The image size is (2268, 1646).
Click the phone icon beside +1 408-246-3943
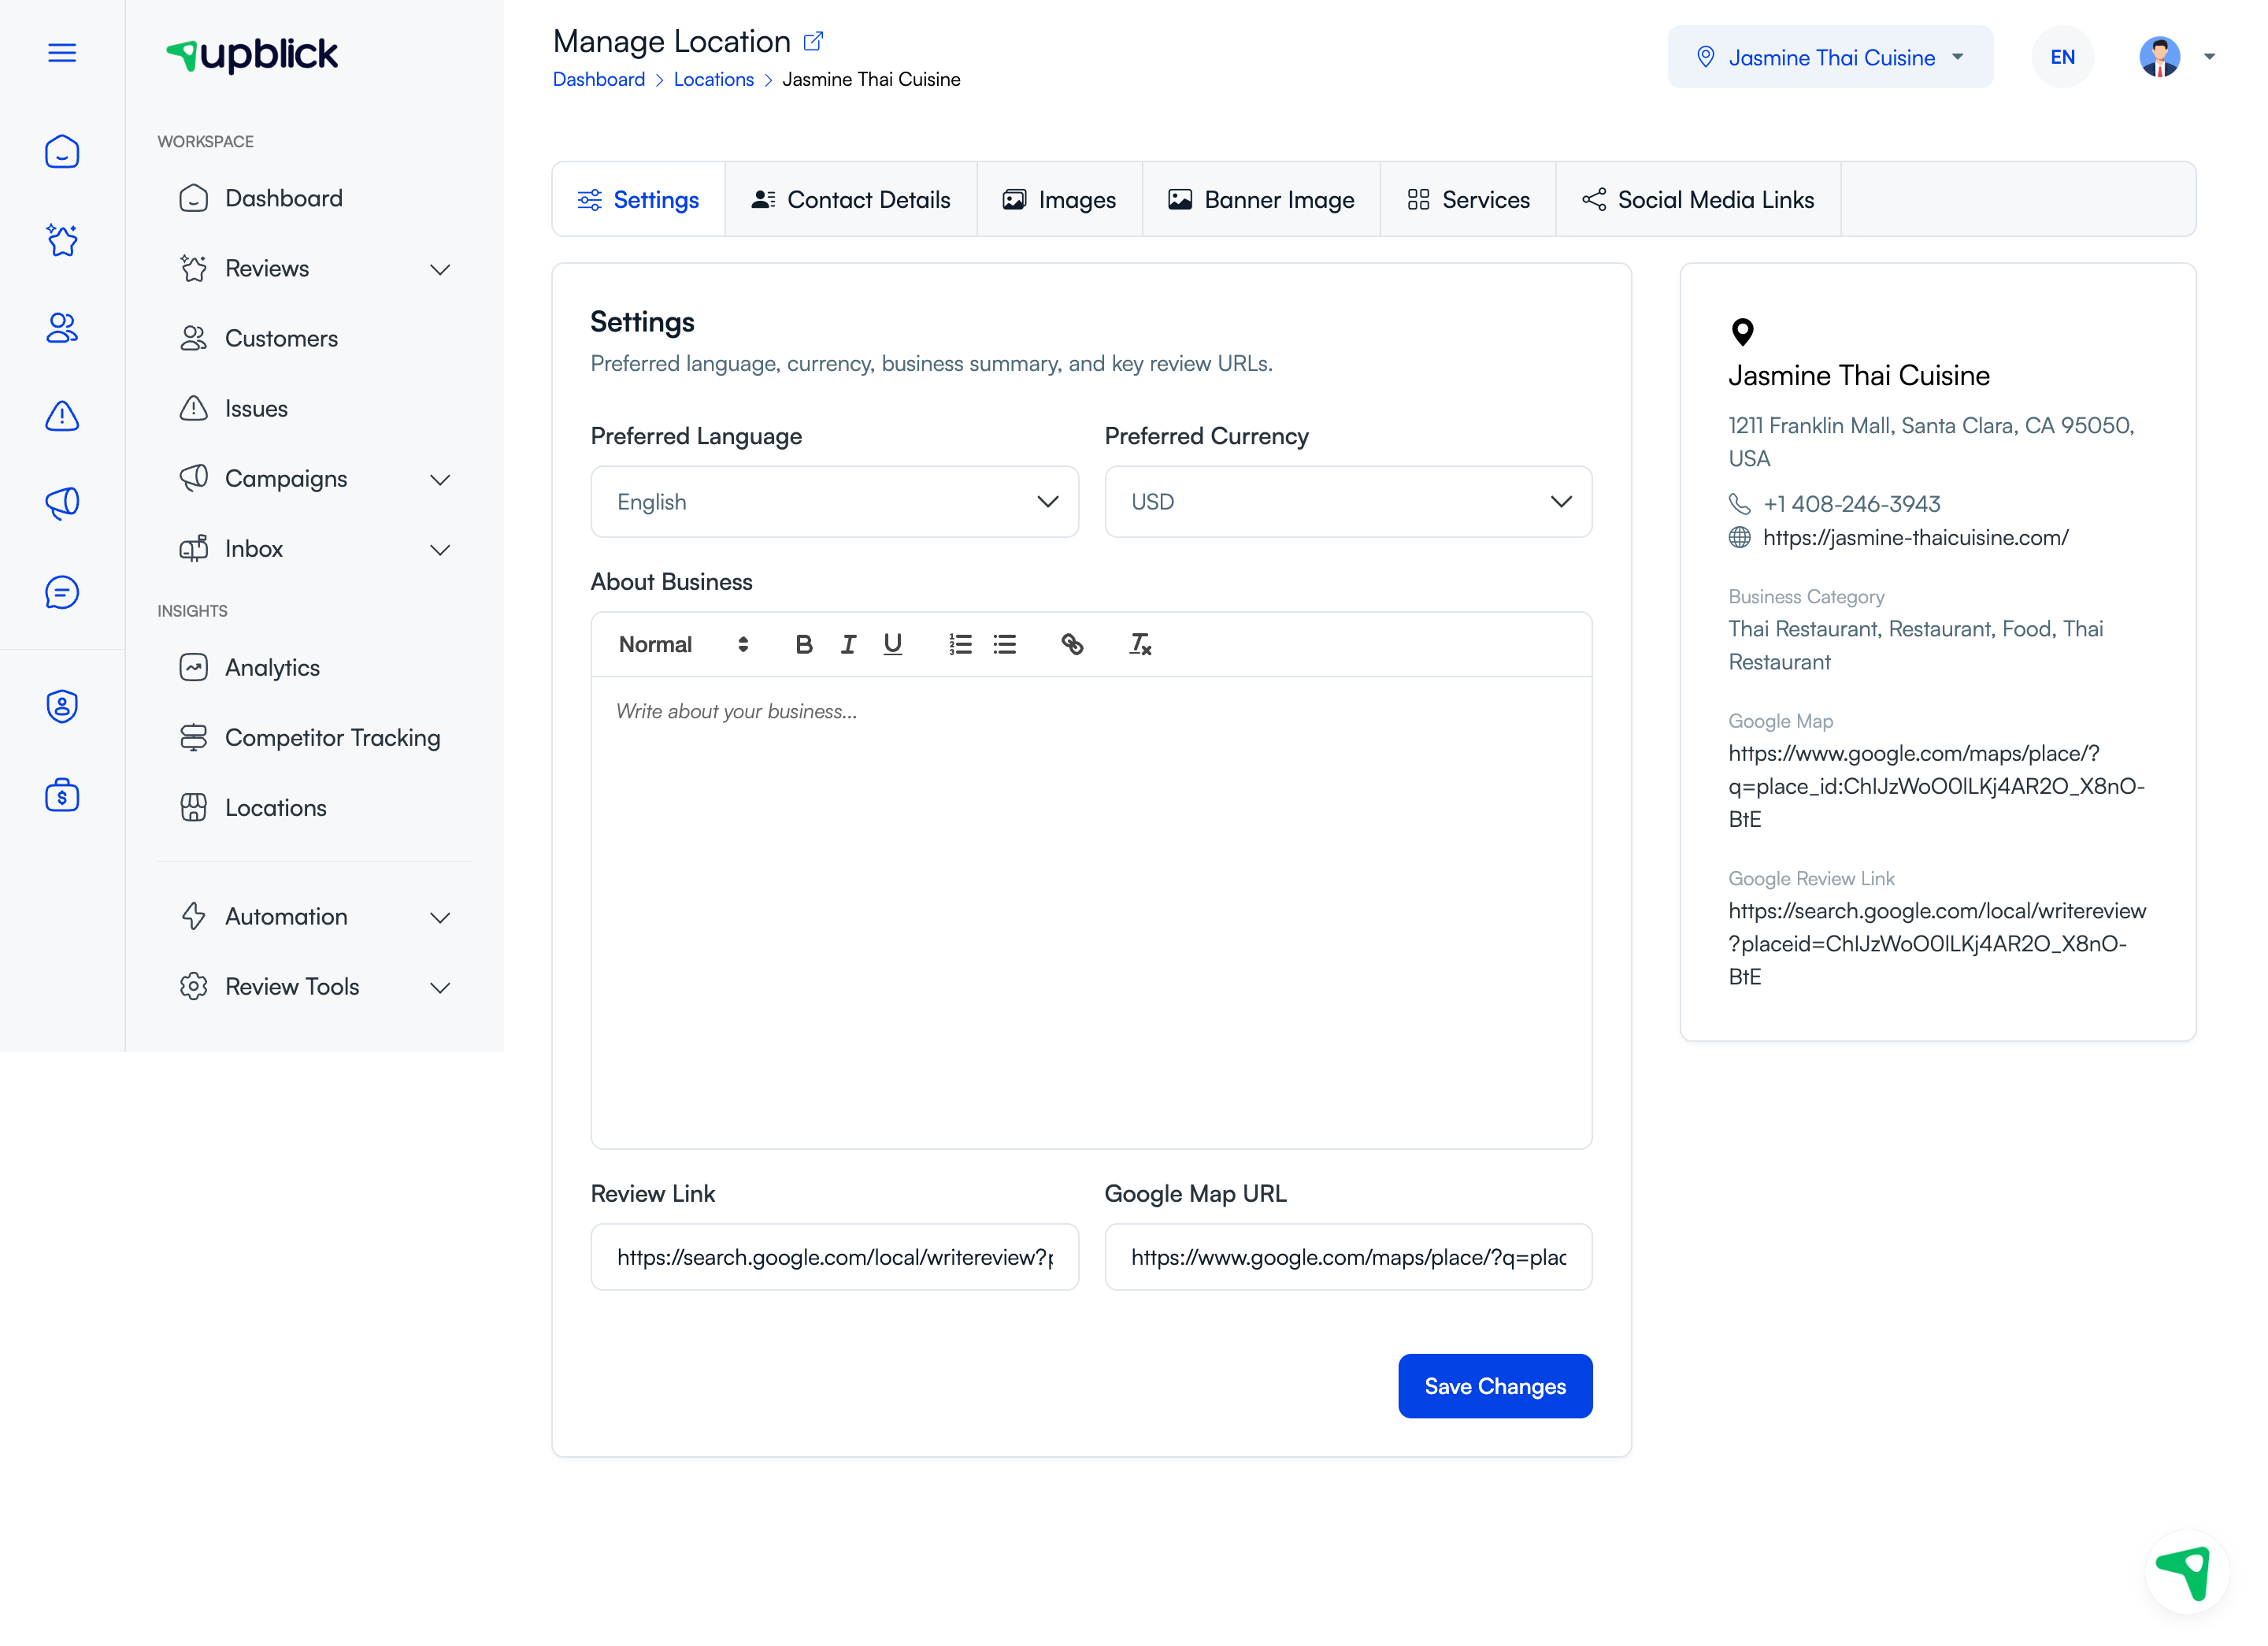1740,504
